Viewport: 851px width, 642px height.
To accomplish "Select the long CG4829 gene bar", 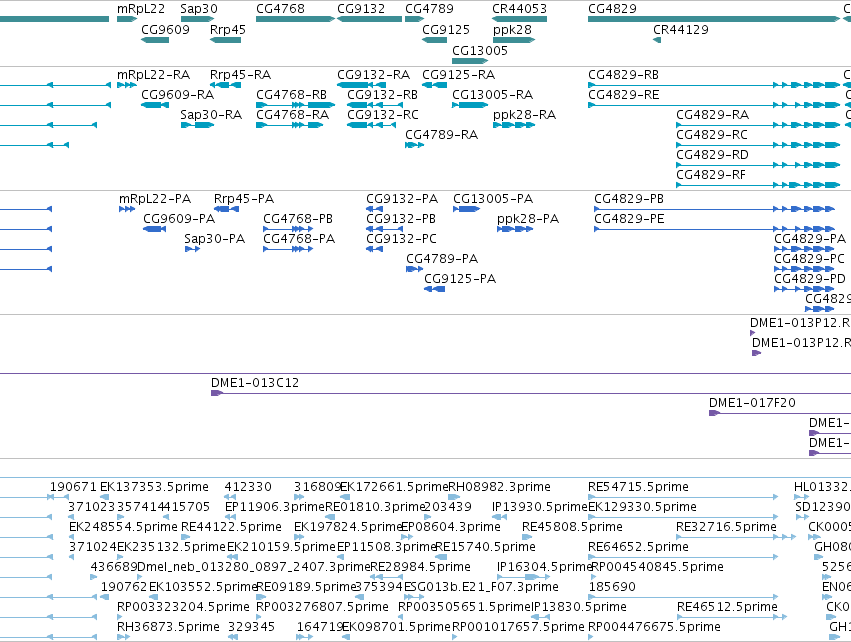I will (714, 19).
